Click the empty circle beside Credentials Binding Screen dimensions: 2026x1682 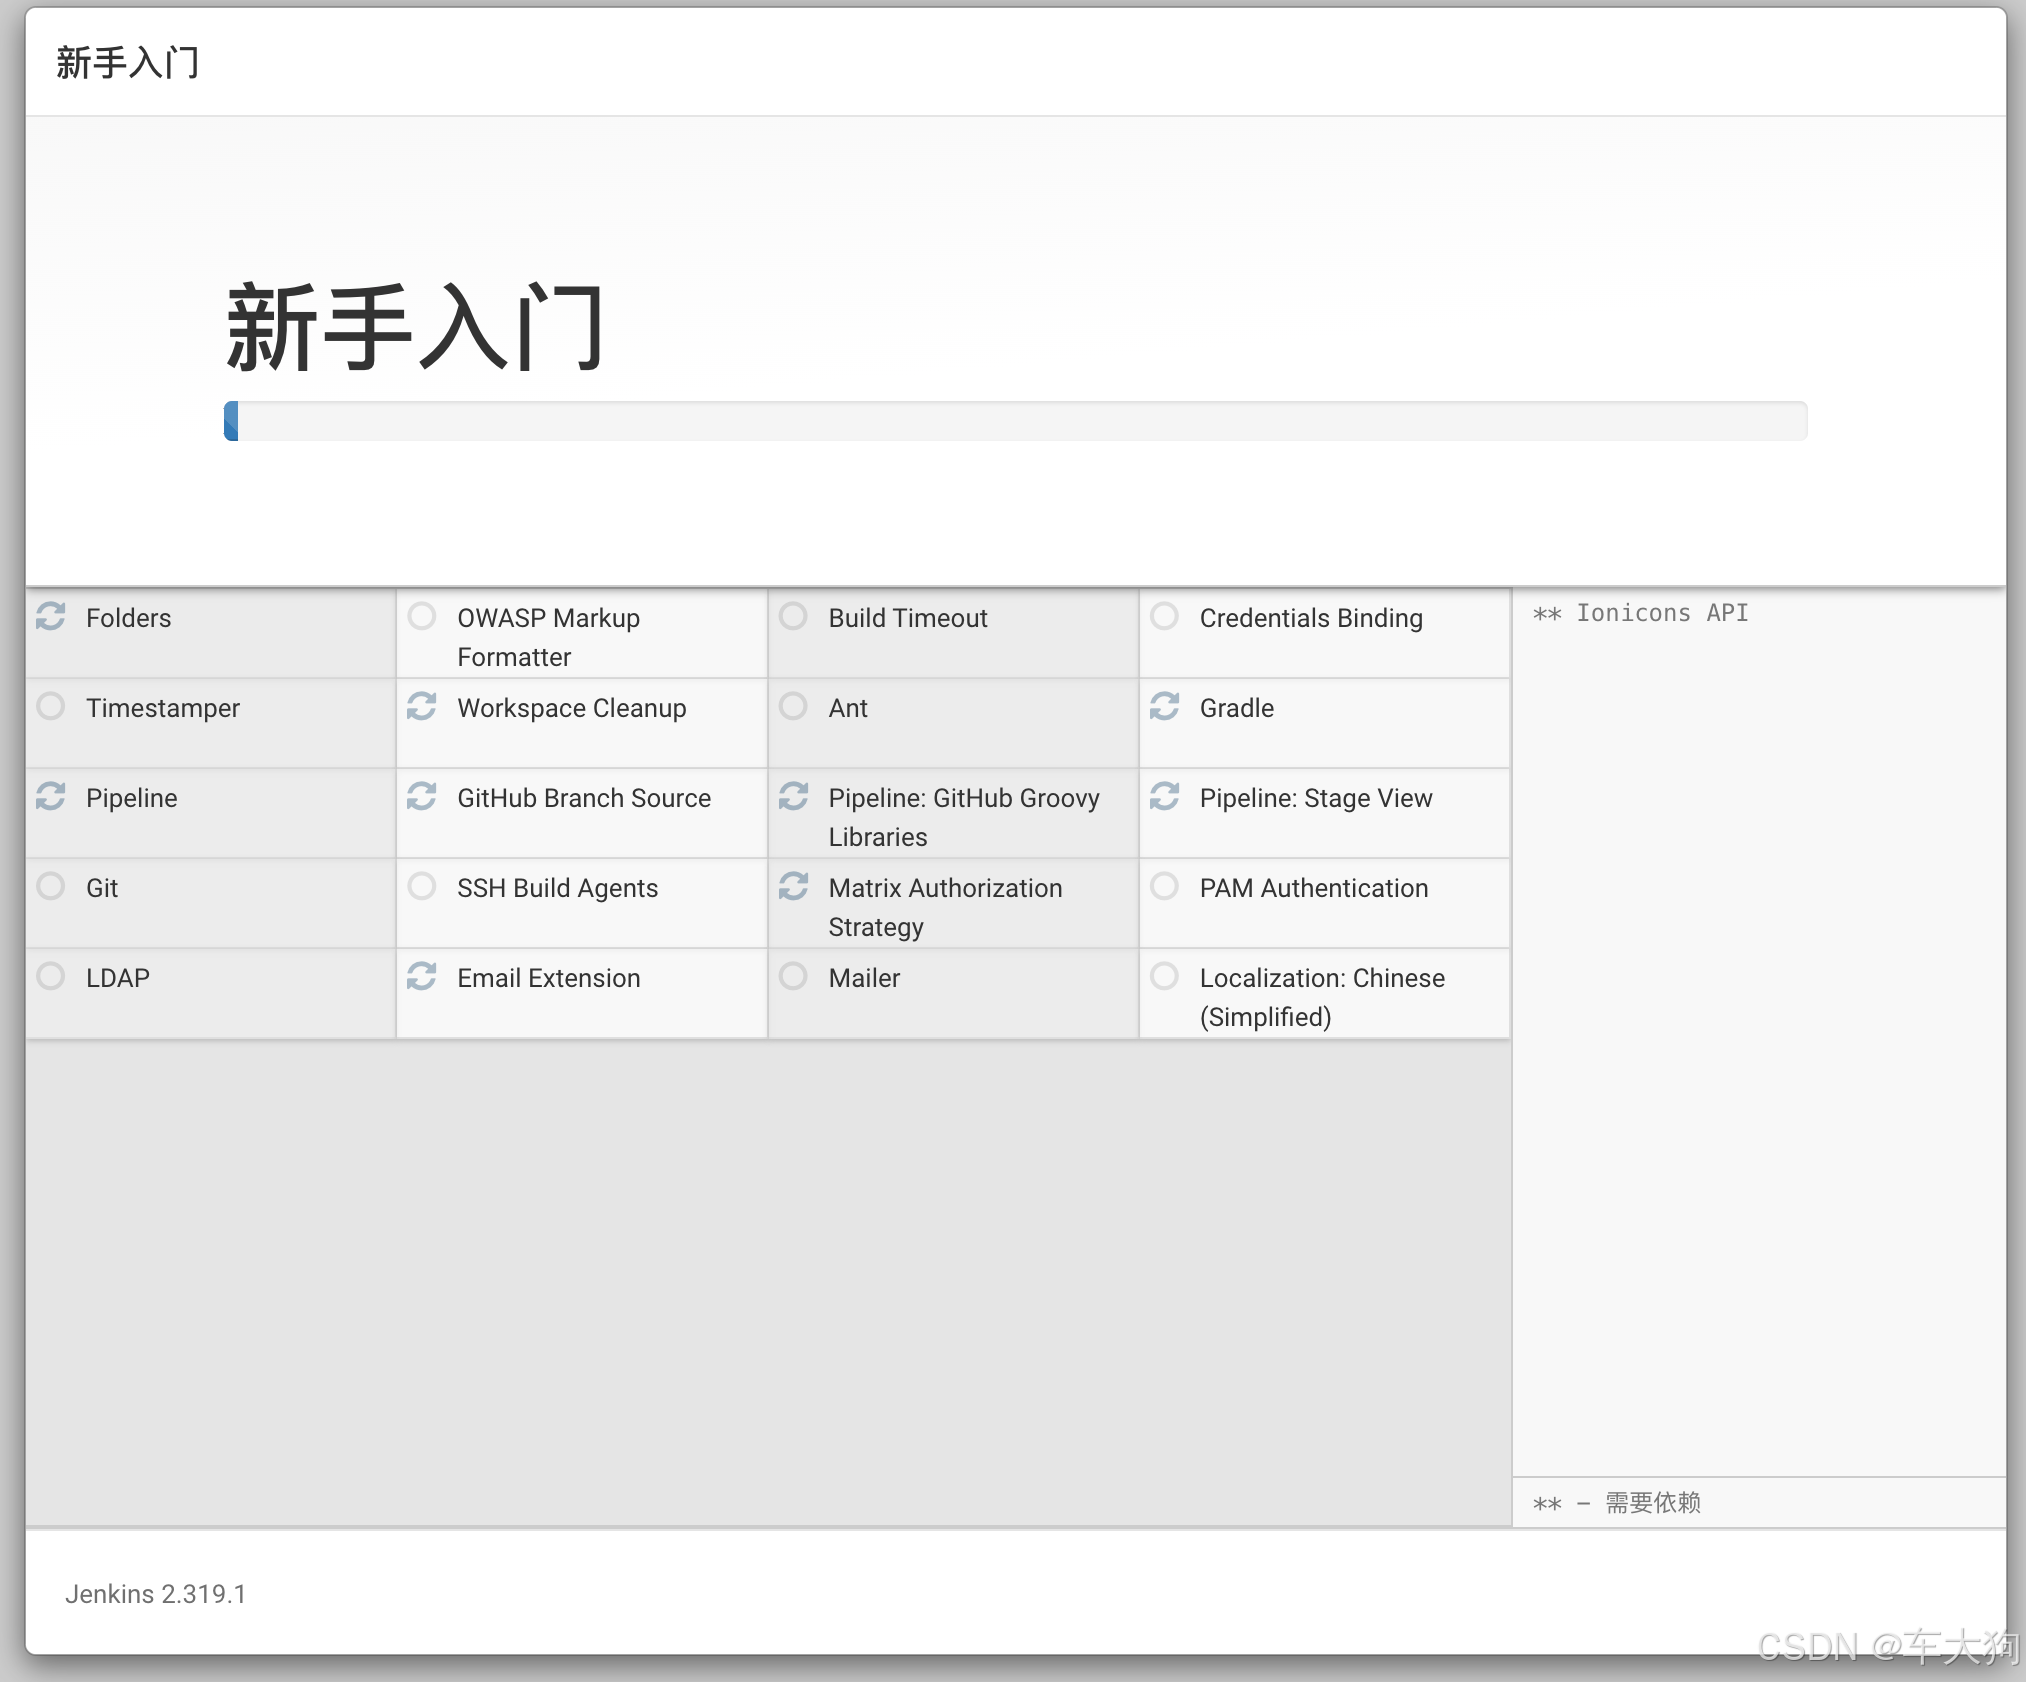[1164, 616]
